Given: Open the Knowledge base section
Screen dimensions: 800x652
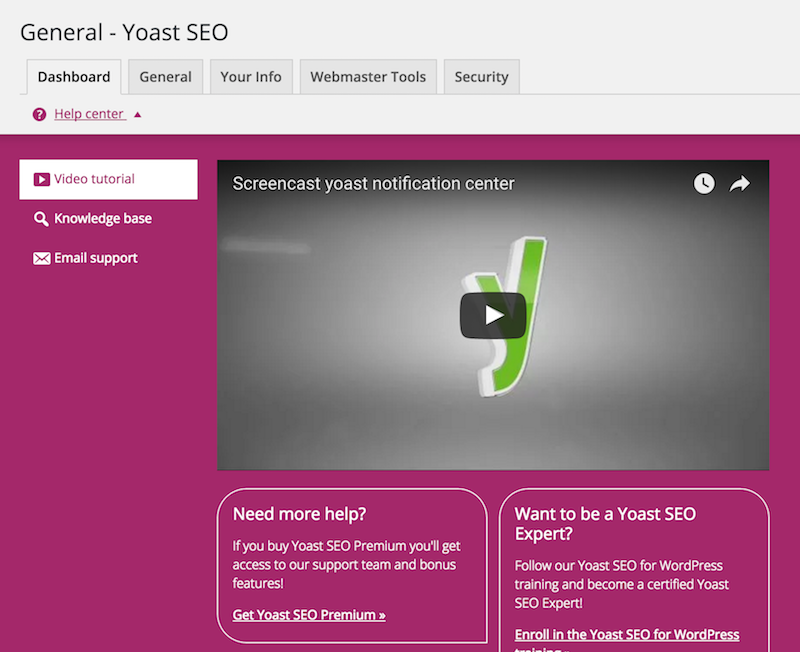Looking at the screenshot, I should click(93, 219).
